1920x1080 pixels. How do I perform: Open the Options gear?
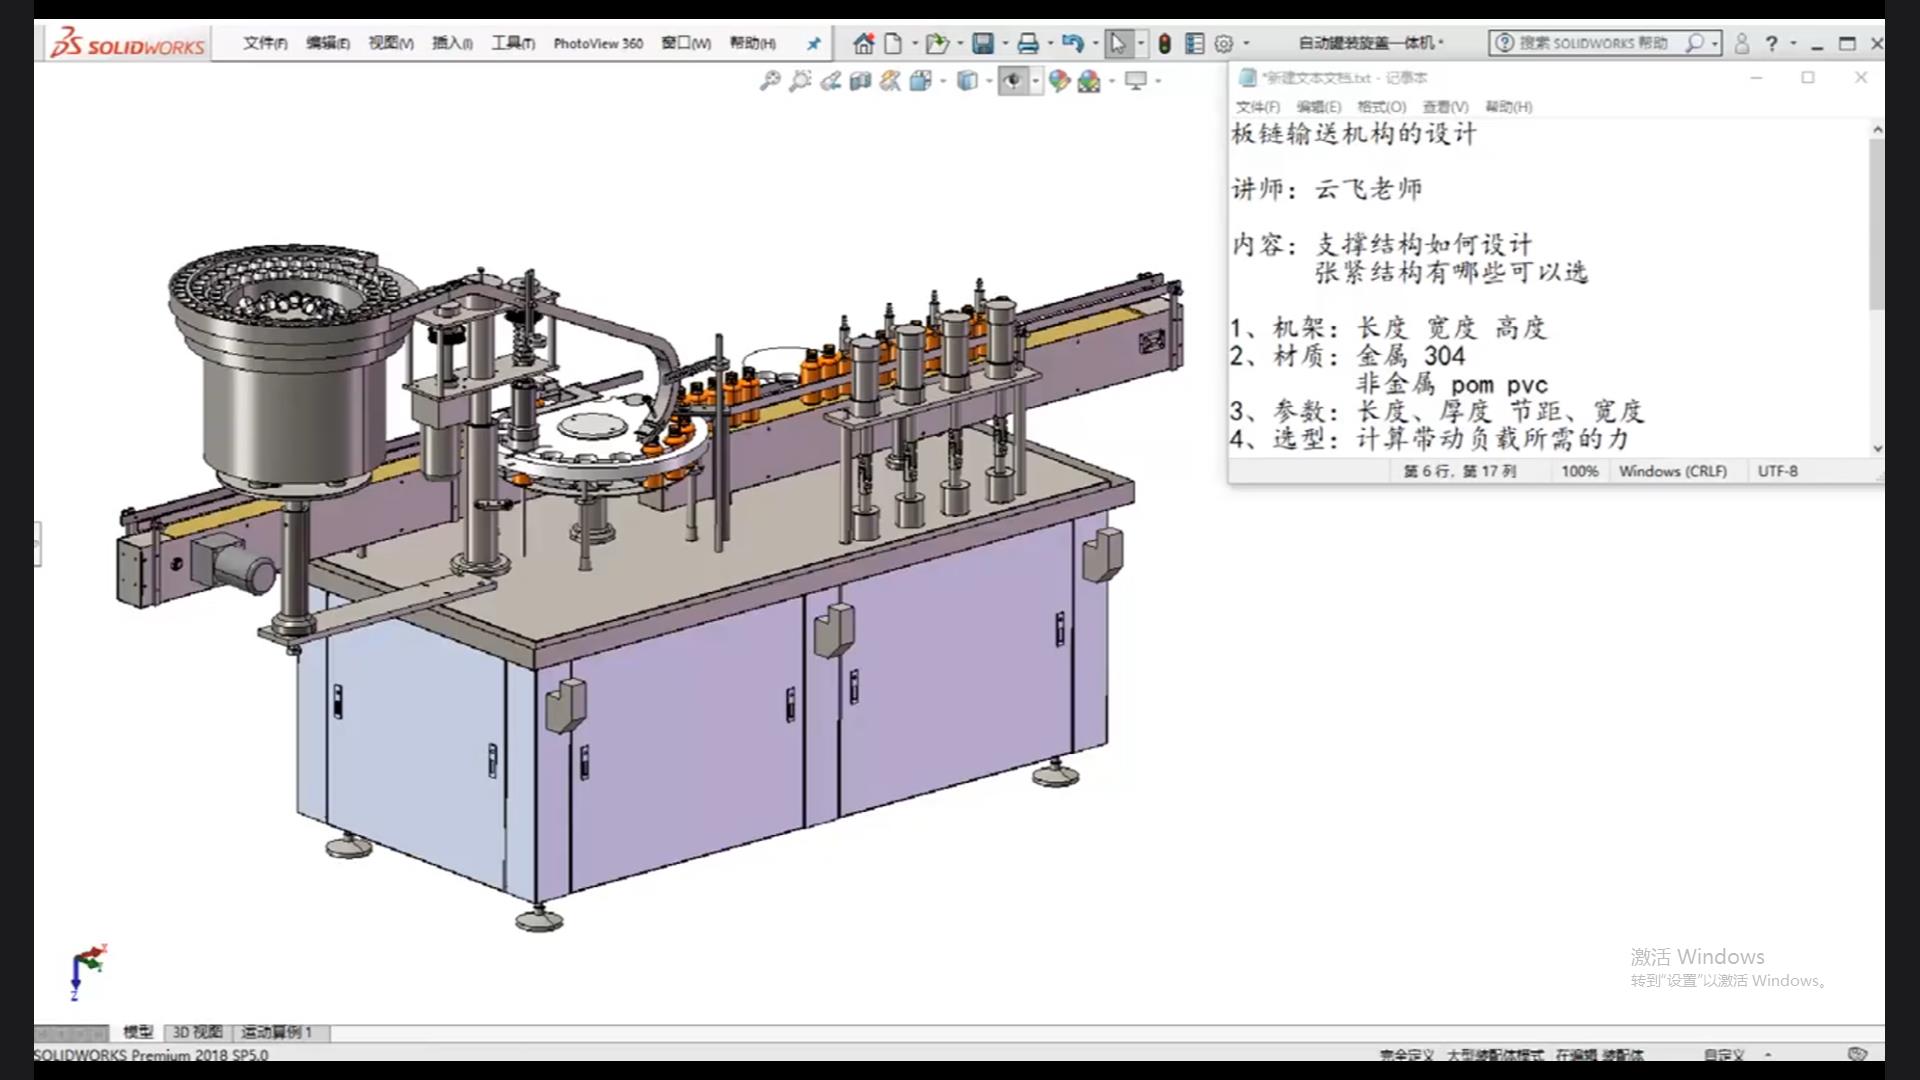1223,43
